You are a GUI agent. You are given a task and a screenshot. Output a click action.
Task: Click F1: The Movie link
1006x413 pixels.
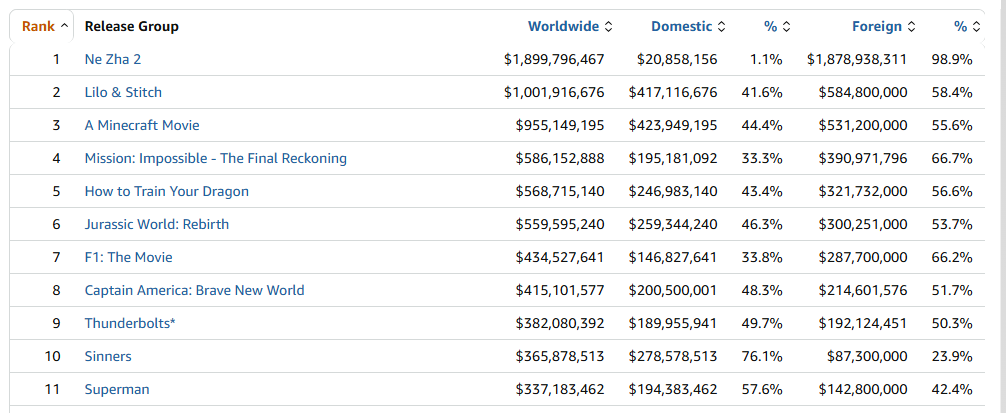click(x=128, y=257)
